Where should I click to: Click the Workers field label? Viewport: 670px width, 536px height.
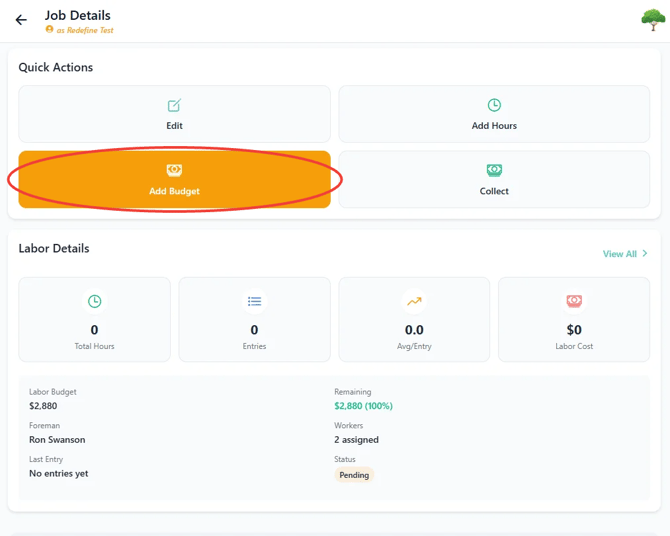348,425
